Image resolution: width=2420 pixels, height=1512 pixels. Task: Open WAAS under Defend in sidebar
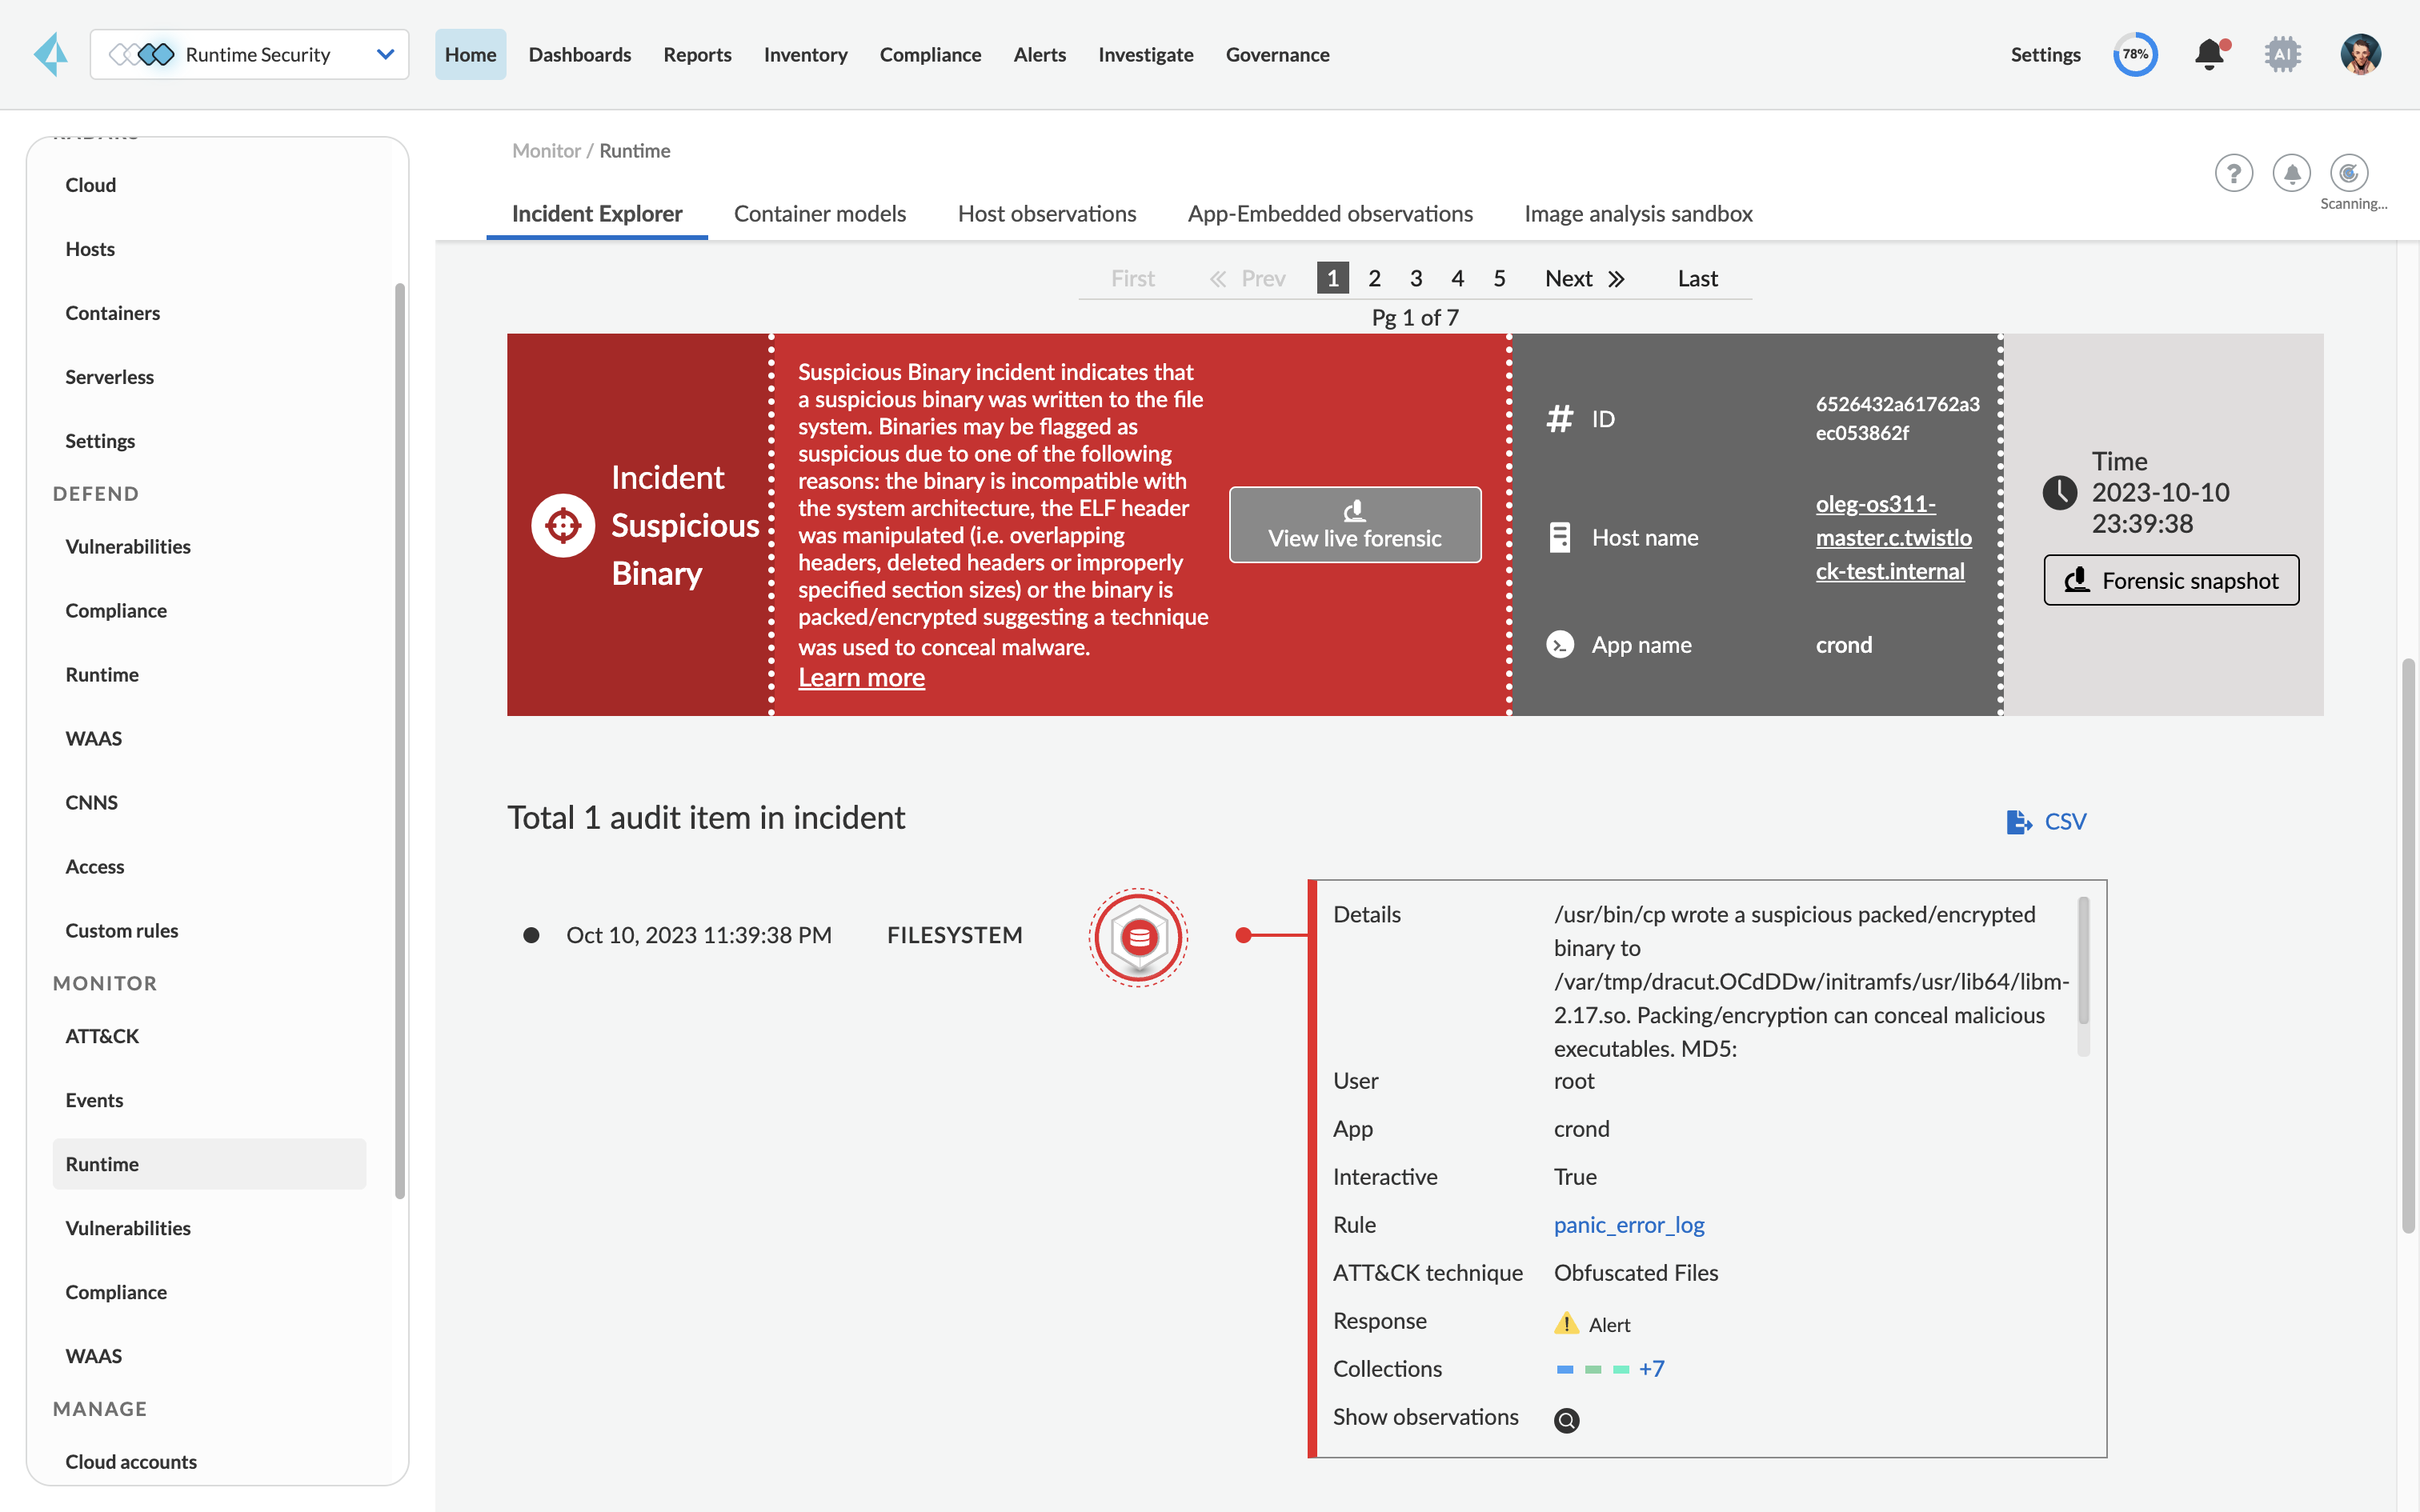coord(93,738)
